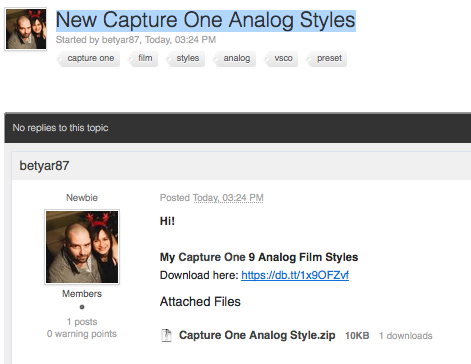Image resolution: width=471 pixels, height=364 pixels.
Task: Click the '1 posts' count
Action: [x=82, y=322]
